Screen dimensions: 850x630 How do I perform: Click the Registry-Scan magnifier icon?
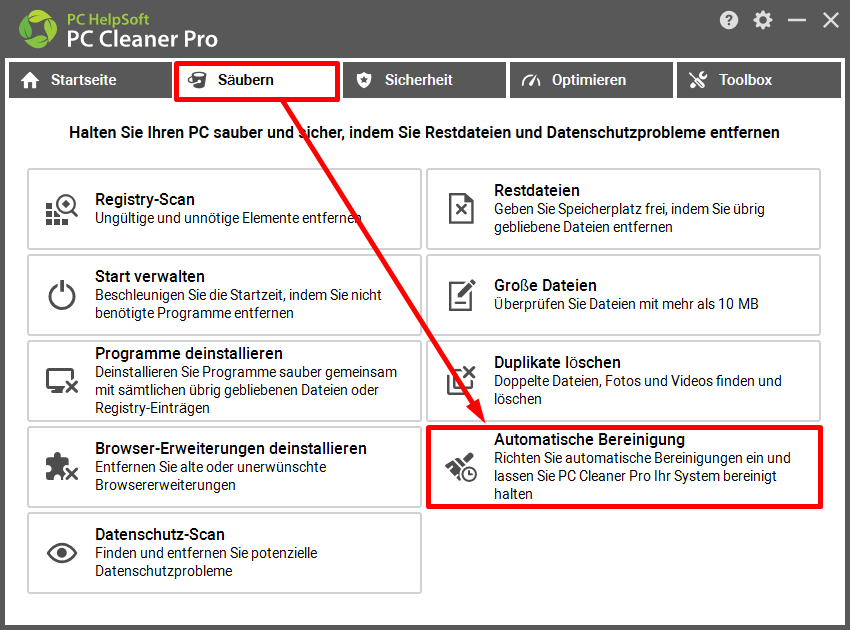(62, 209)
